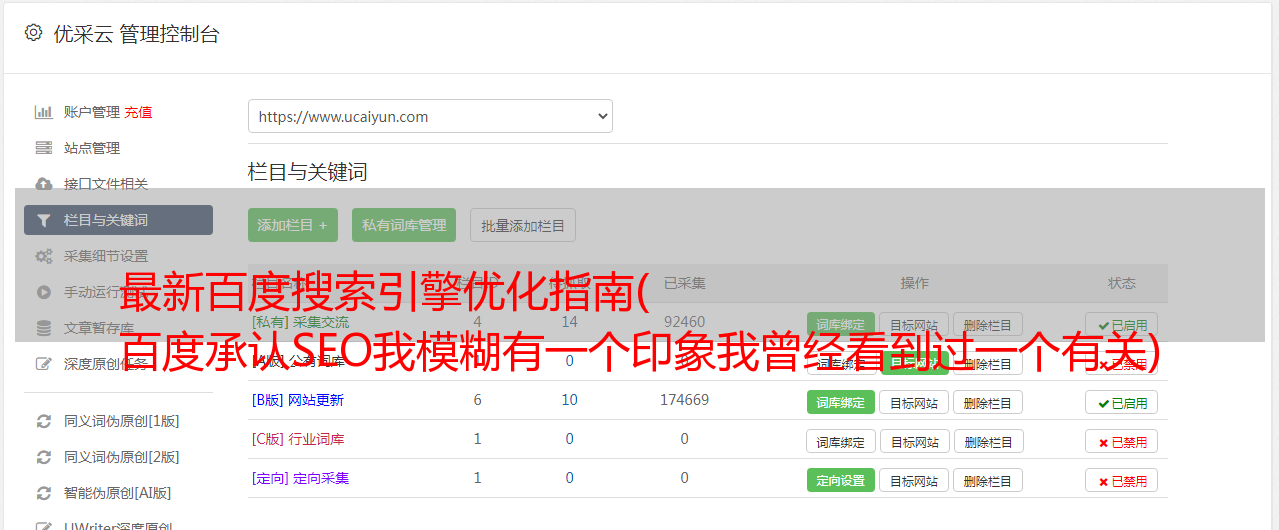
Task: Click the play circle icon of 手动运行
Action: point(43,292)
